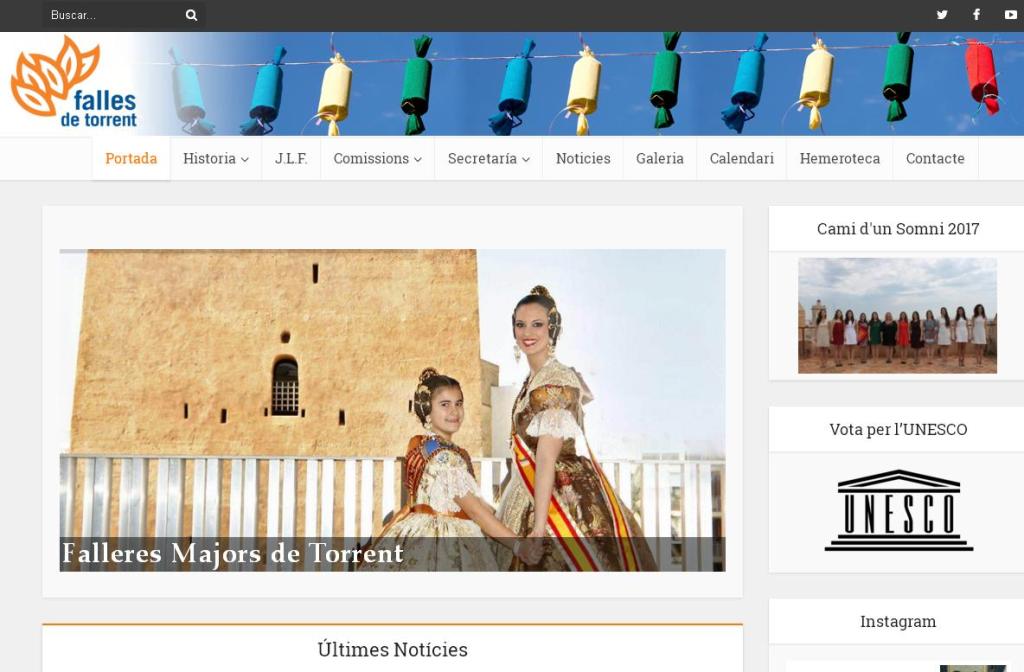This screenshot has height=672, width=1024.
Task: Open the Twitter profile icon
Action: coord(942,15)
